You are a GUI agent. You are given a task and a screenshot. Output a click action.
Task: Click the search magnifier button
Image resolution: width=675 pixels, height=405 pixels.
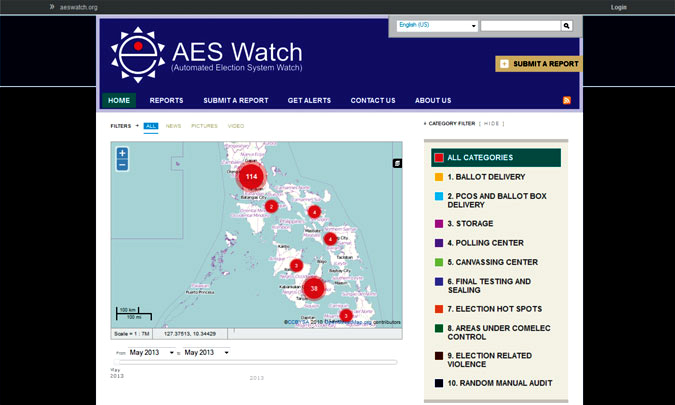(567, 26)
